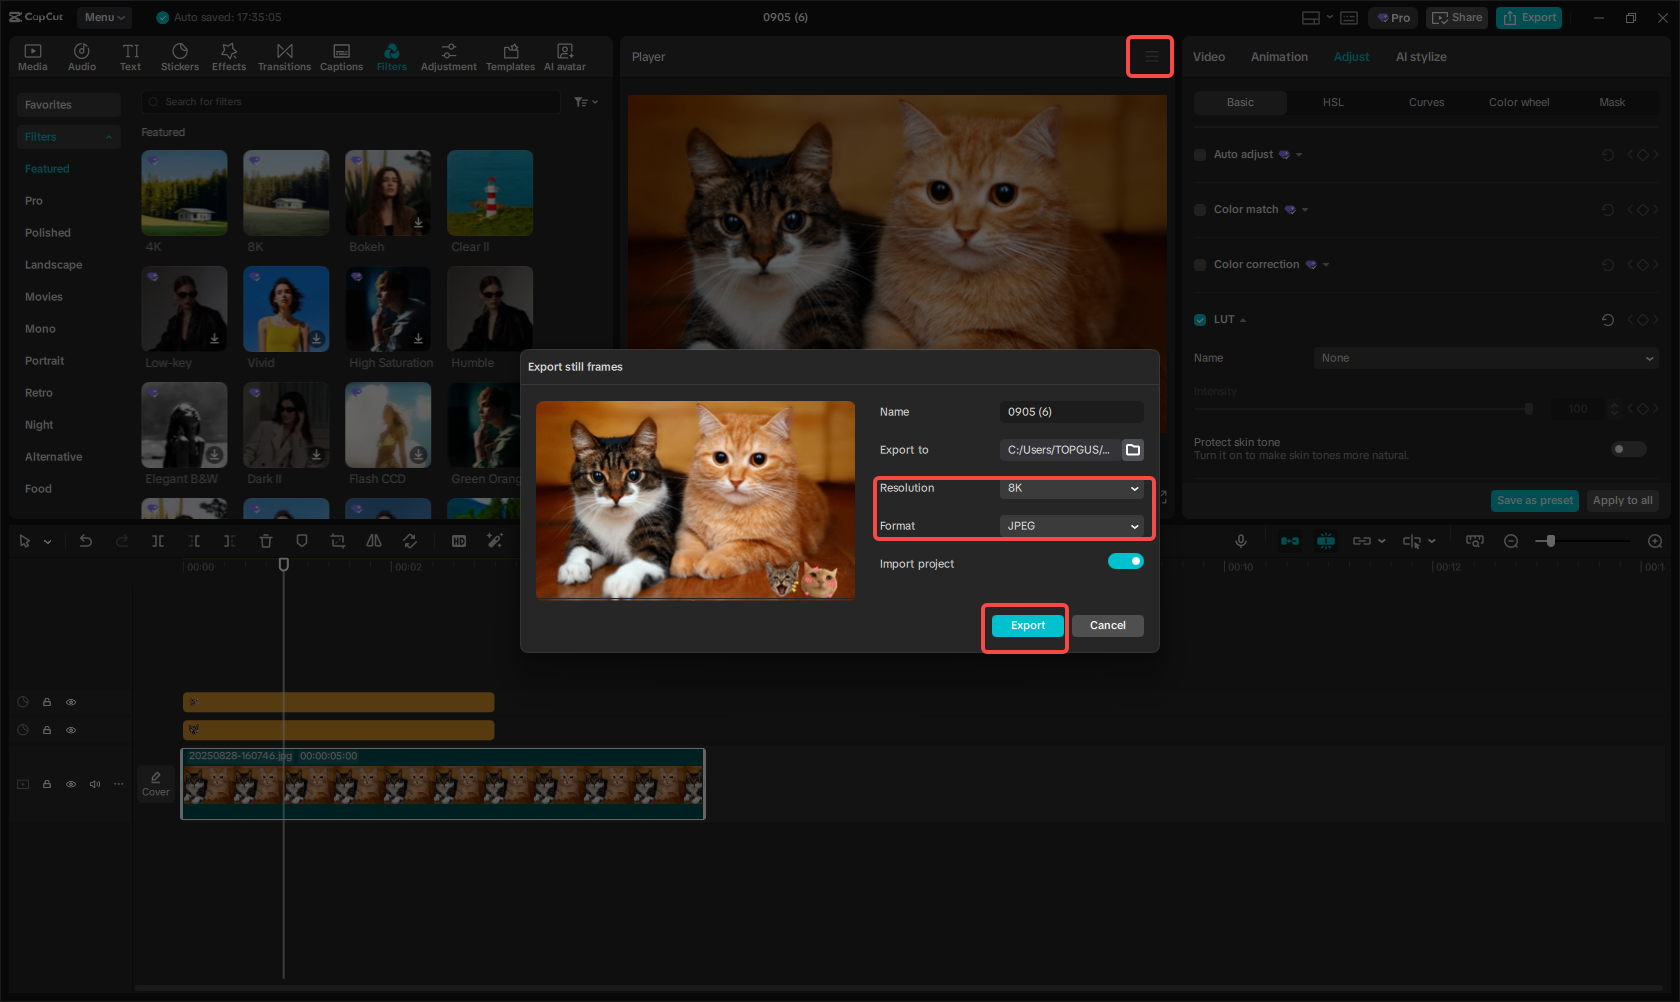The width and height of the screenshot is (1680, 1002).
Task: Open the Resolution dropdown showing 8K
Action: tap(1071, 488)
